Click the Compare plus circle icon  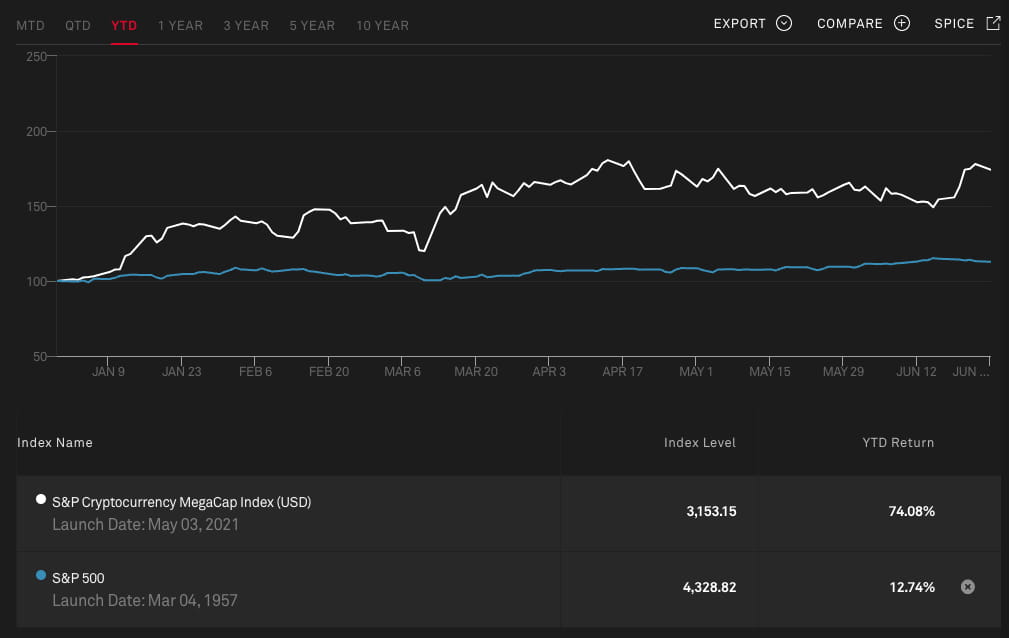point(902,24)
